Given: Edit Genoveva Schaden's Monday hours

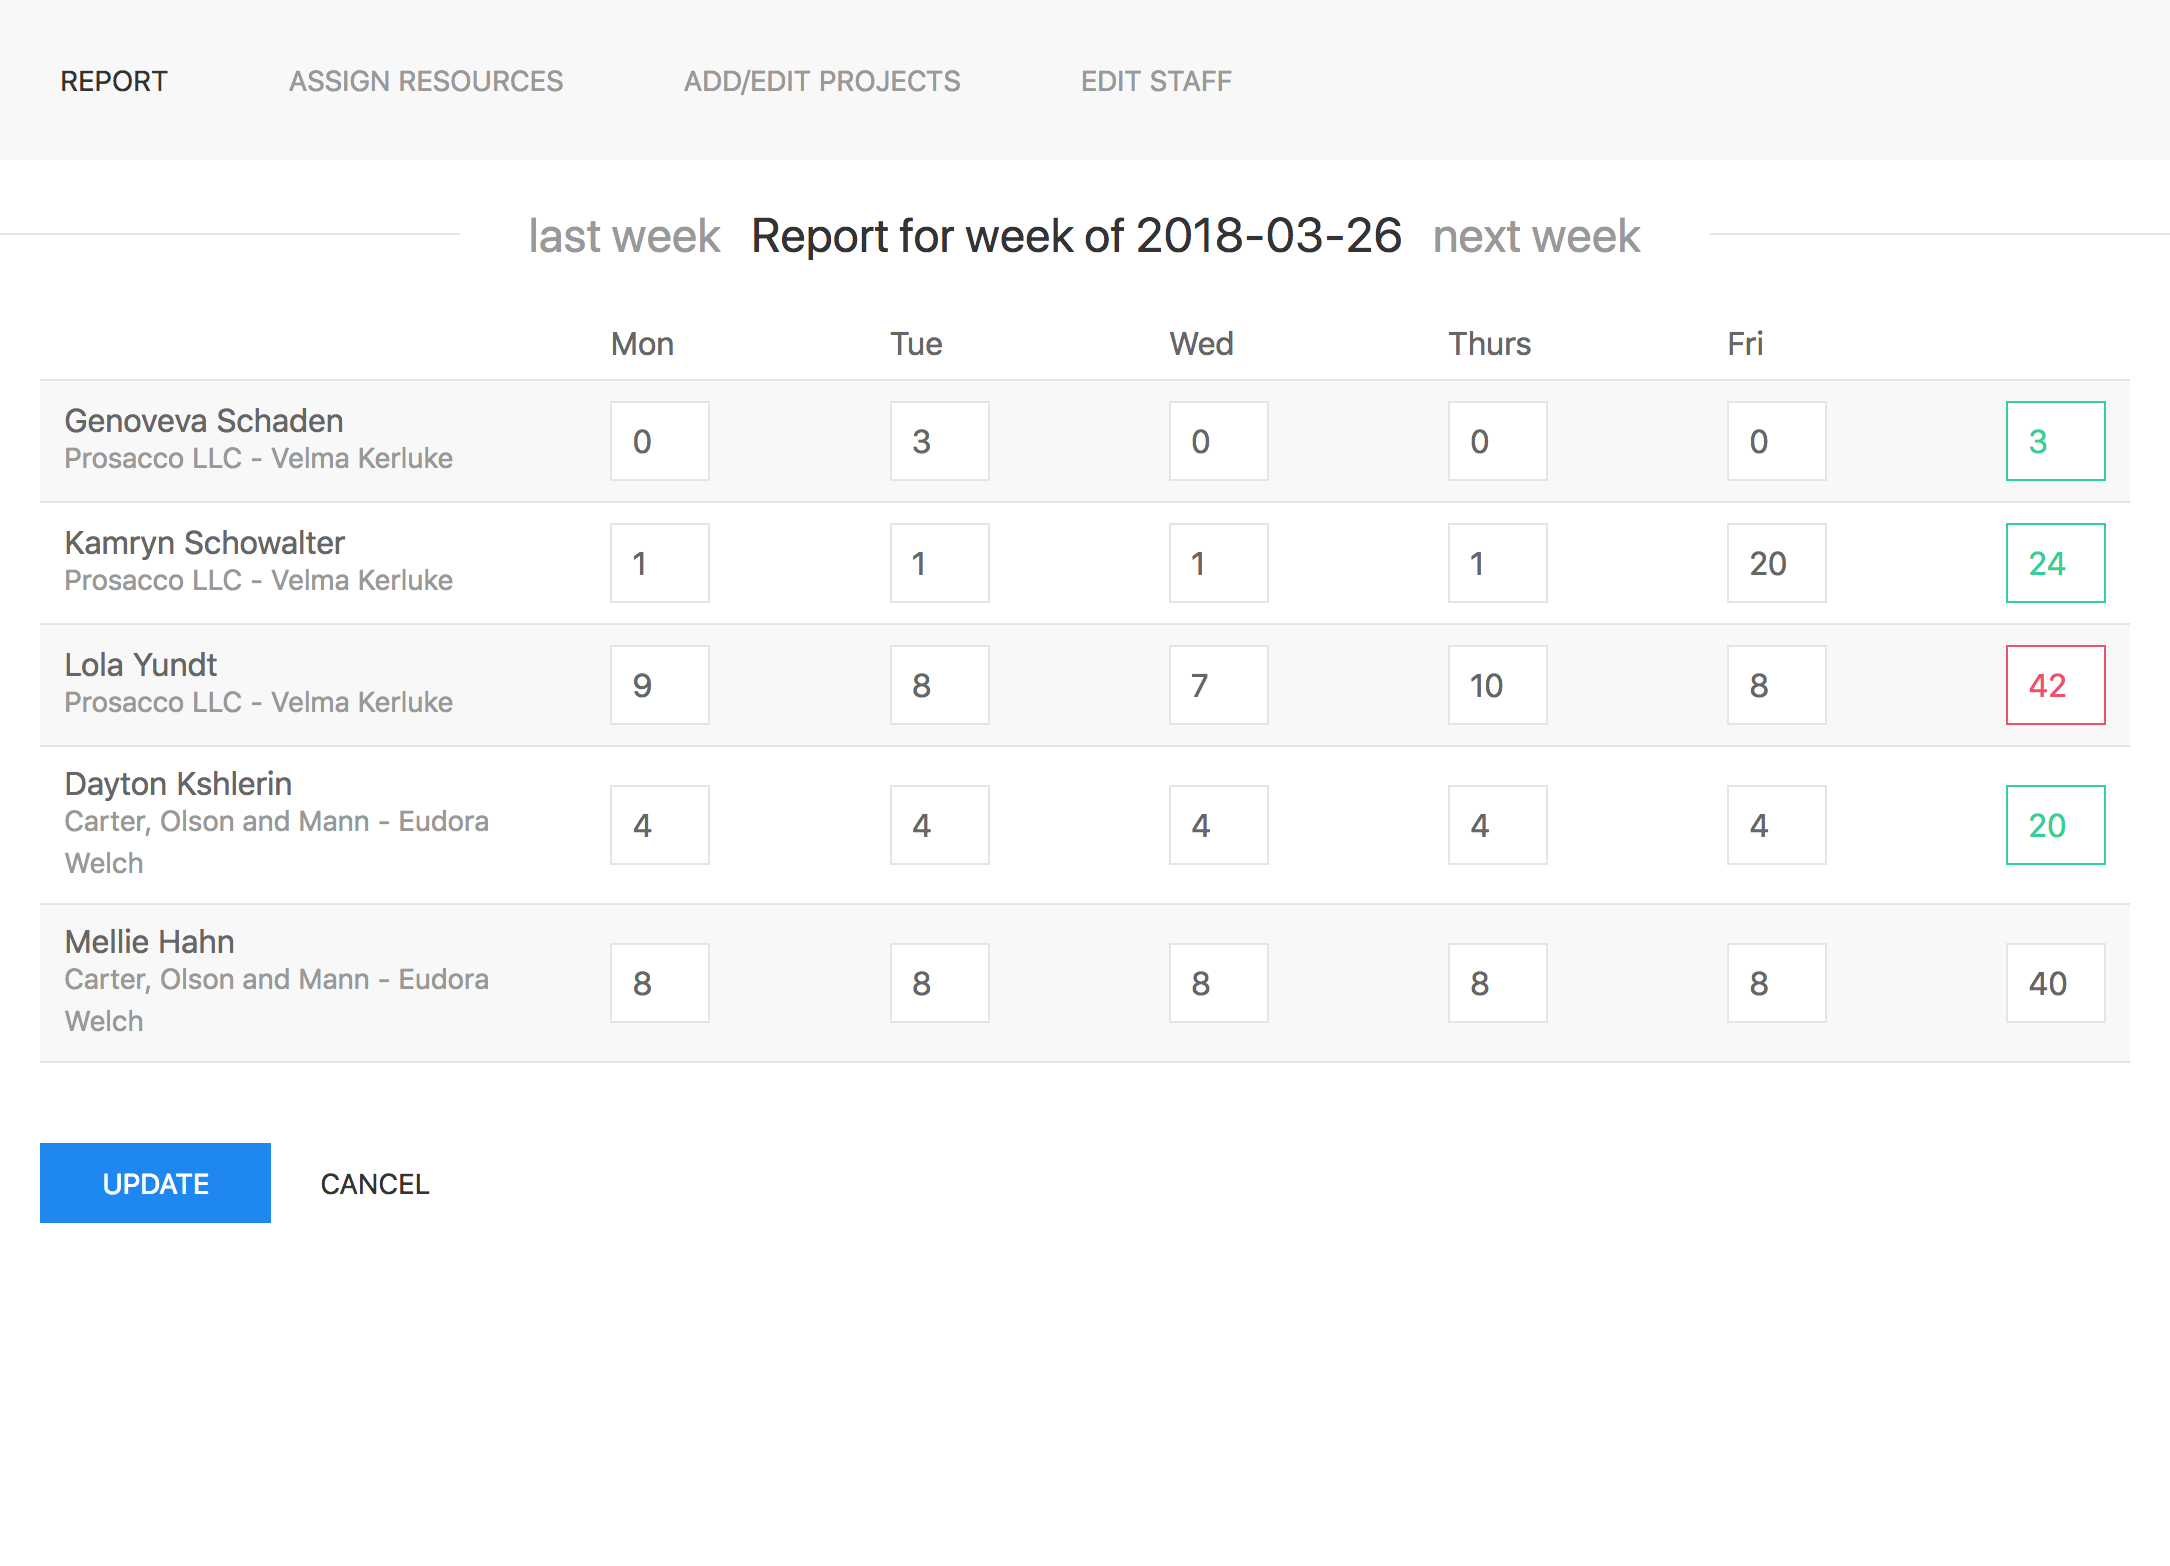Looking at the screenshot, I should point(660,441).
